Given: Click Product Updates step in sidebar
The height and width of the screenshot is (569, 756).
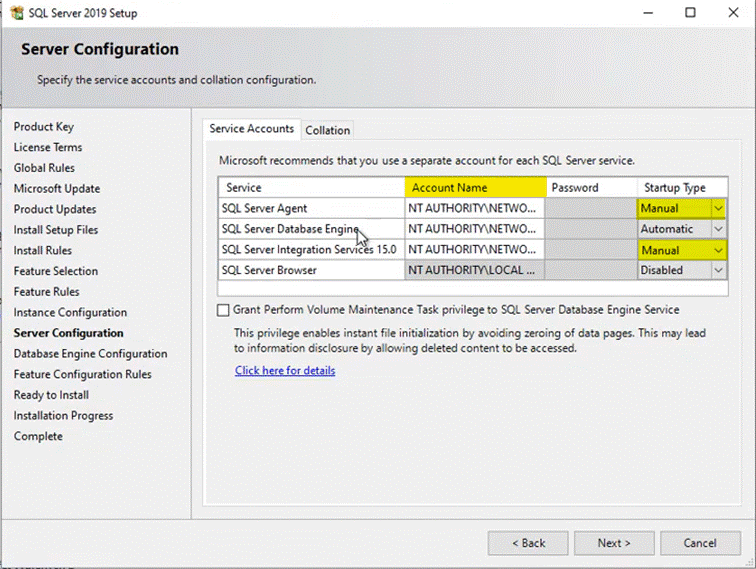Looking at the screenshot, I should pyautogui.click(x=55, y=209).
